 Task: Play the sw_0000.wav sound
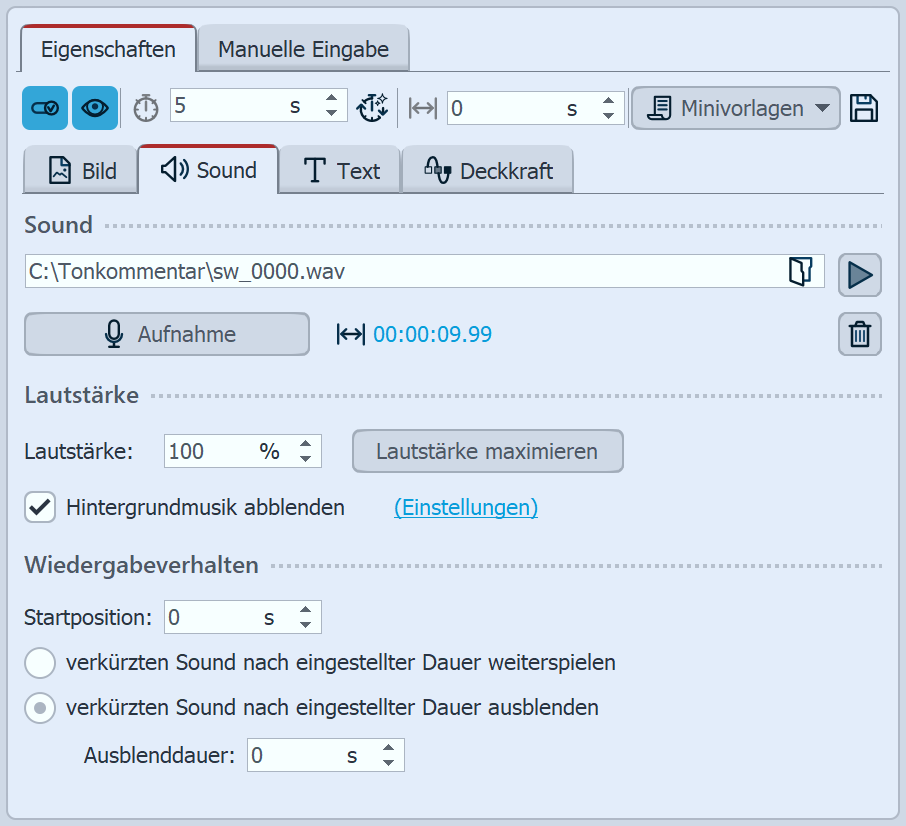pos(859,273)
